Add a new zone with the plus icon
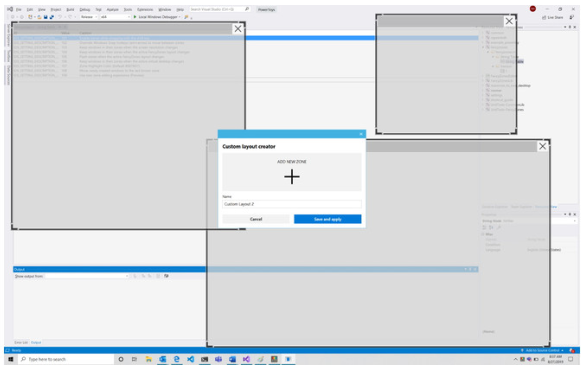 292,176
